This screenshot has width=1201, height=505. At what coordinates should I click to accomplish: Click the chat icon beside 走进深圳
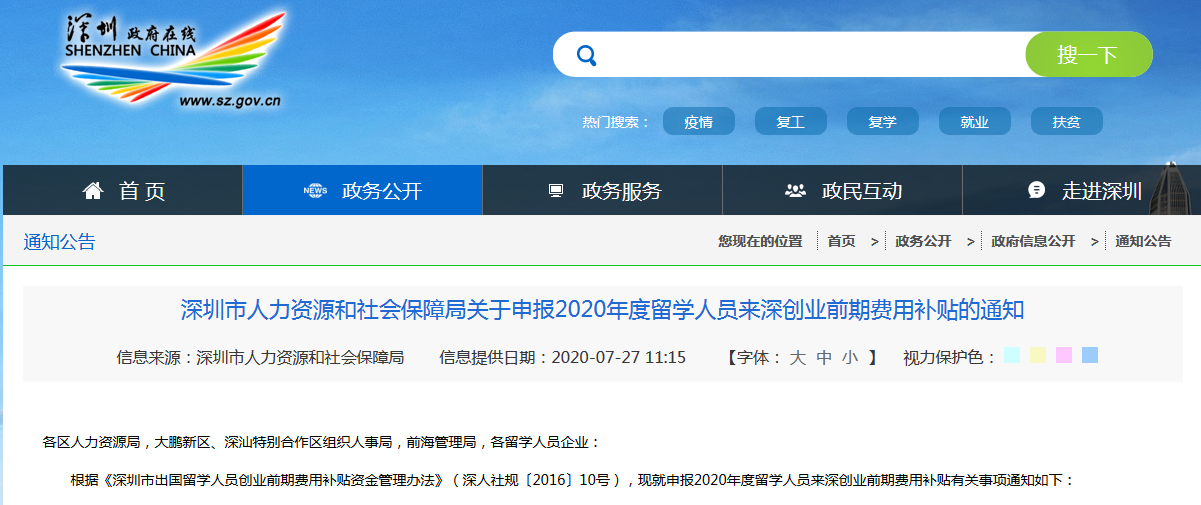coord(1037,190)
